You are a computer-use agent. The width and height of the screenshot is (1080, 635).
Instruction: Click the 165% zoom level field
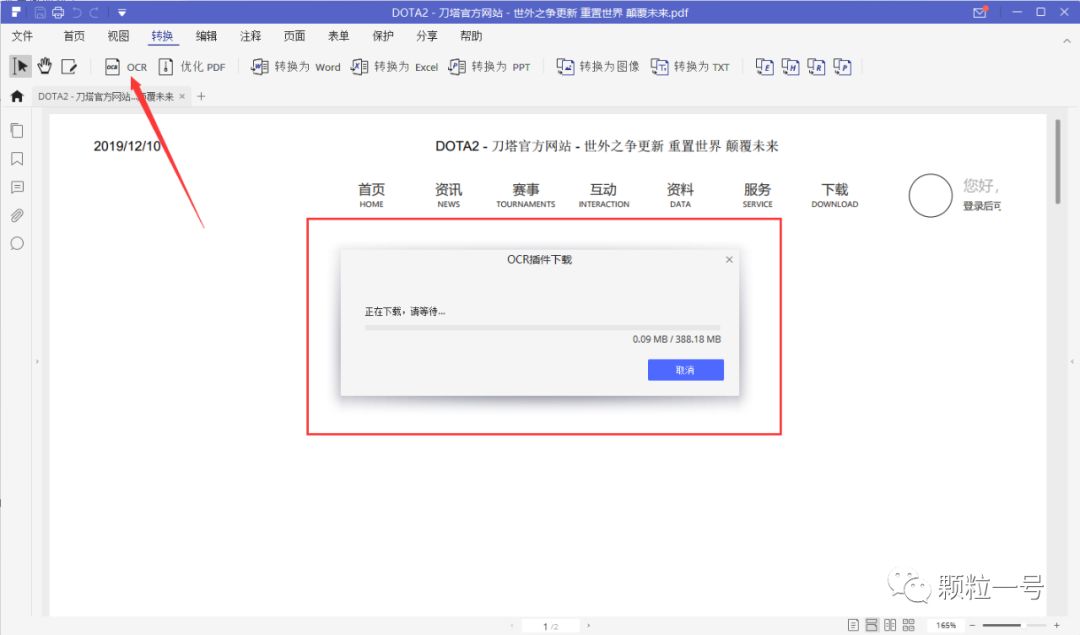pyautogui.click(x=946, y=625)
